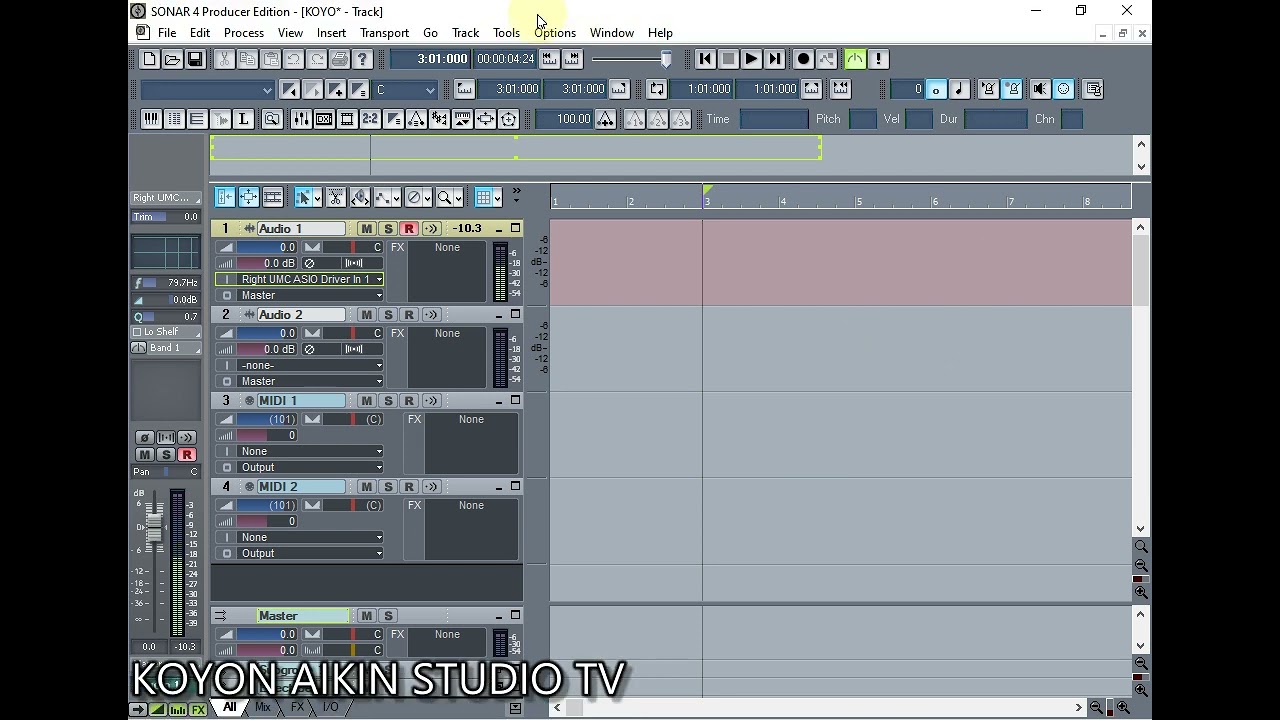Open the envelope tool options dropdown
The image size is (1280, 720).
coord(397,197)
